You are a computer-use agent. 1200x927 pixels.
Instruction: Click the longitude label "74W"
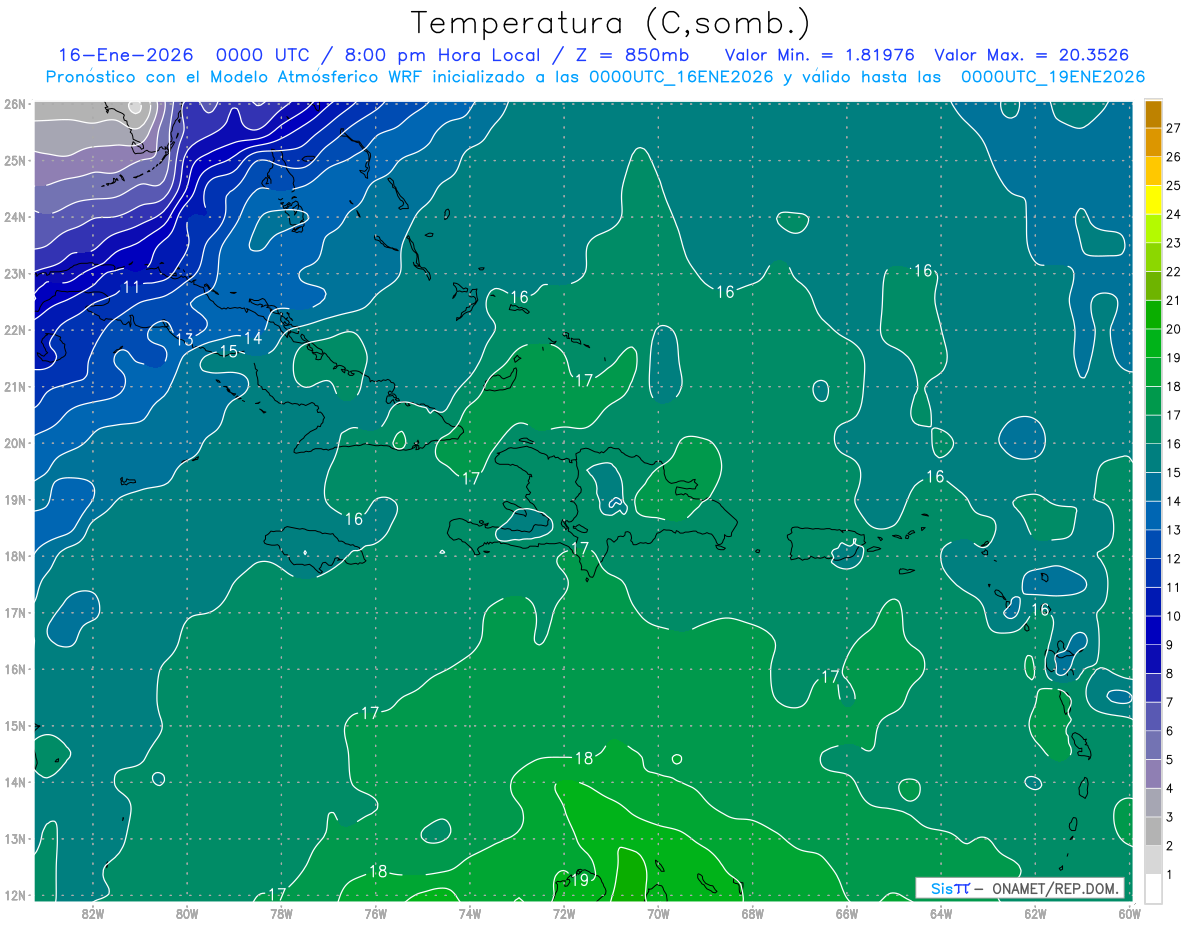click(470, 913)
